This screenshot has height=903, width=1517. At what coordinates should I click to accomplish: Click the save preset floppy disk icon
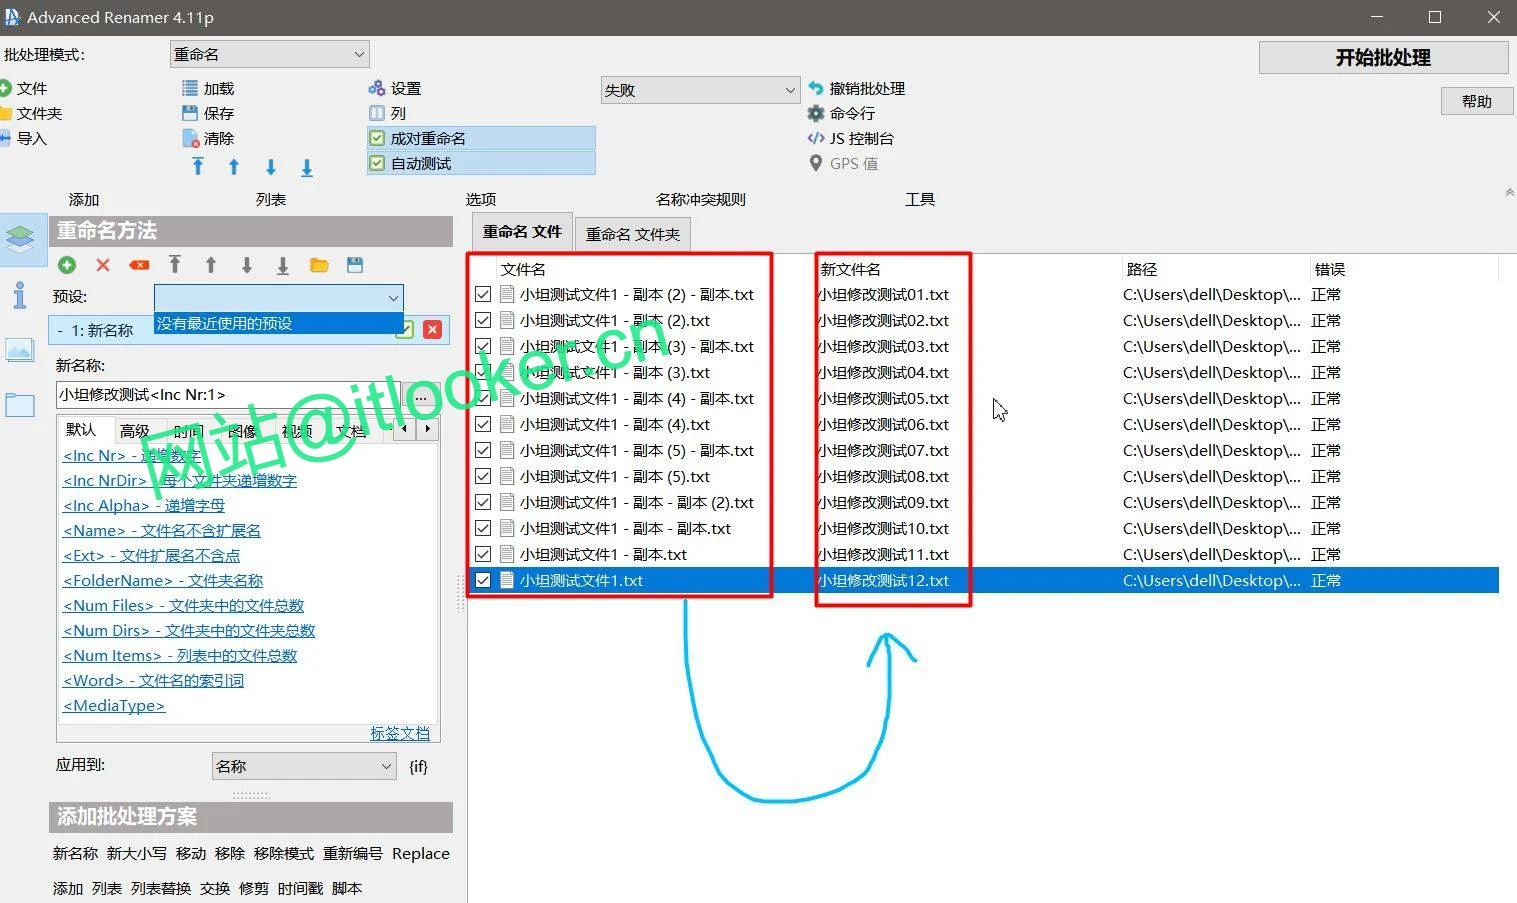click(355, 265)
